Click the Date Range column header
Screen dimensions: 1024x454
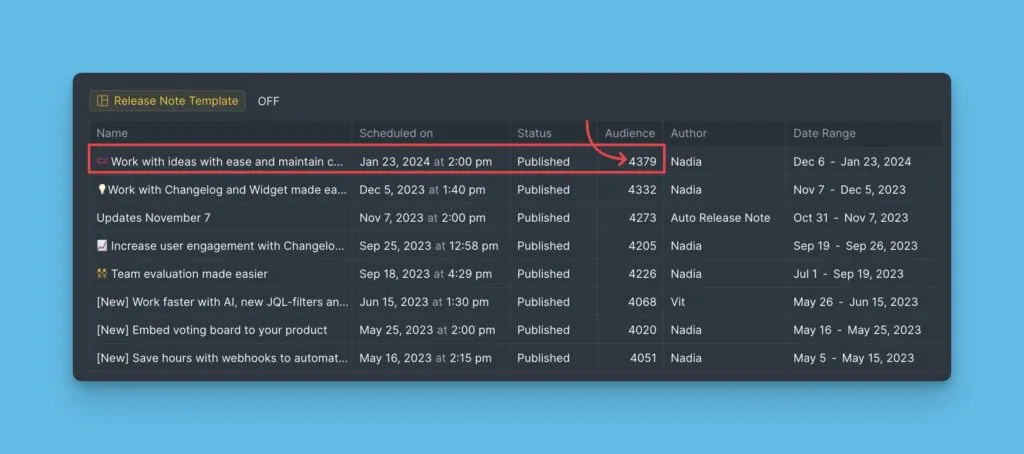[824, 133]
